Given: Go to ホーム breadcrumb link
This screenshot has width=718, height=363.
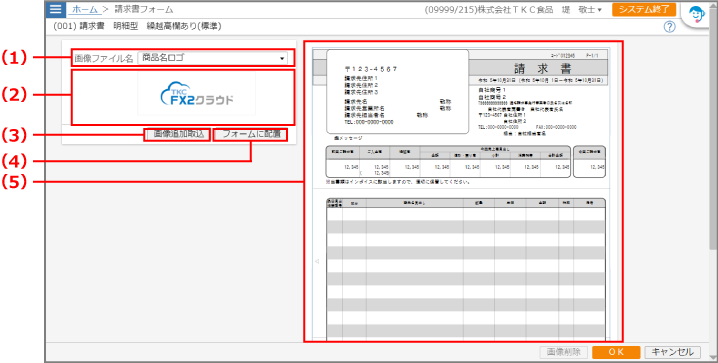Looking at the screenshot, I should pyautogui.click(x=85, y=10).
